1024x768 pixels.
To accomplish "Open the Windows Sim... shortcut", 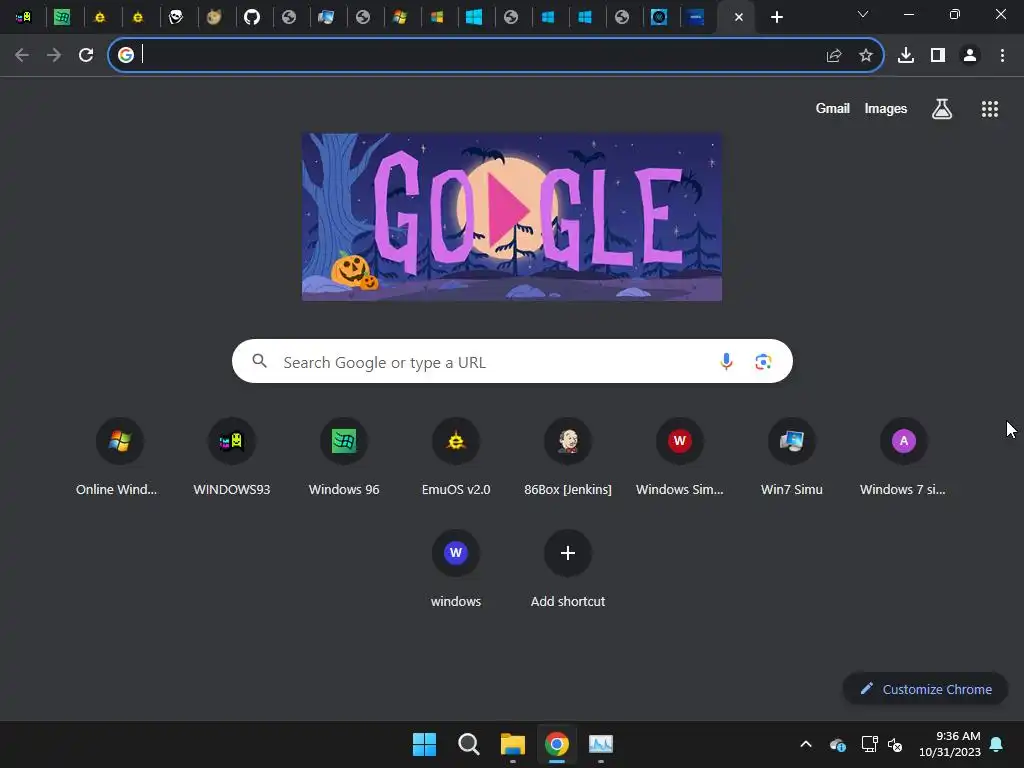I will (x=679, y=457).
